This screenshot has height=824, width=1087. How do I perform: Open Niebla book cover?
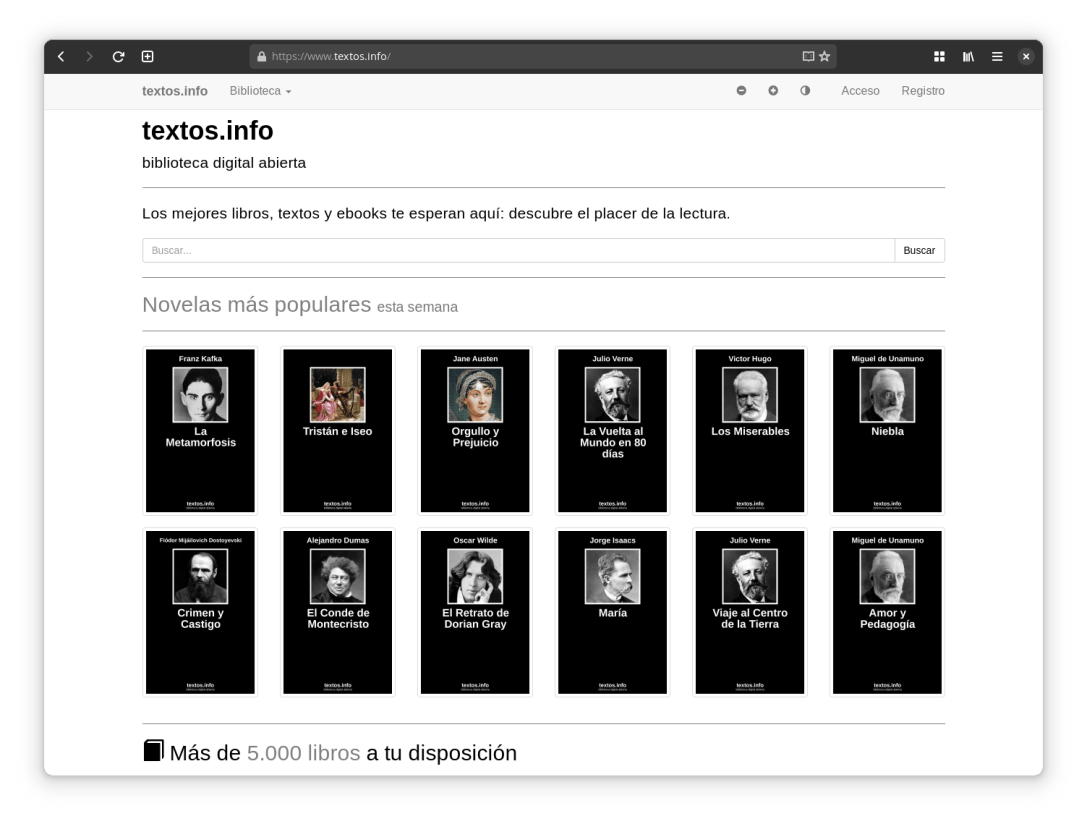tap(887, 430)
